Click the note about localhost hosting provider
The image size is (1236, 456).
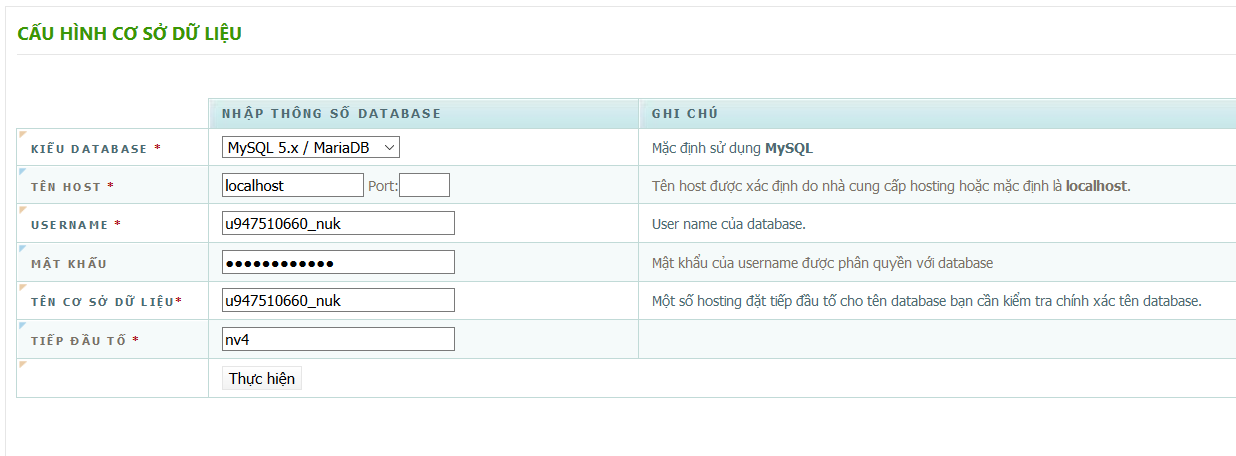point(891,186)
